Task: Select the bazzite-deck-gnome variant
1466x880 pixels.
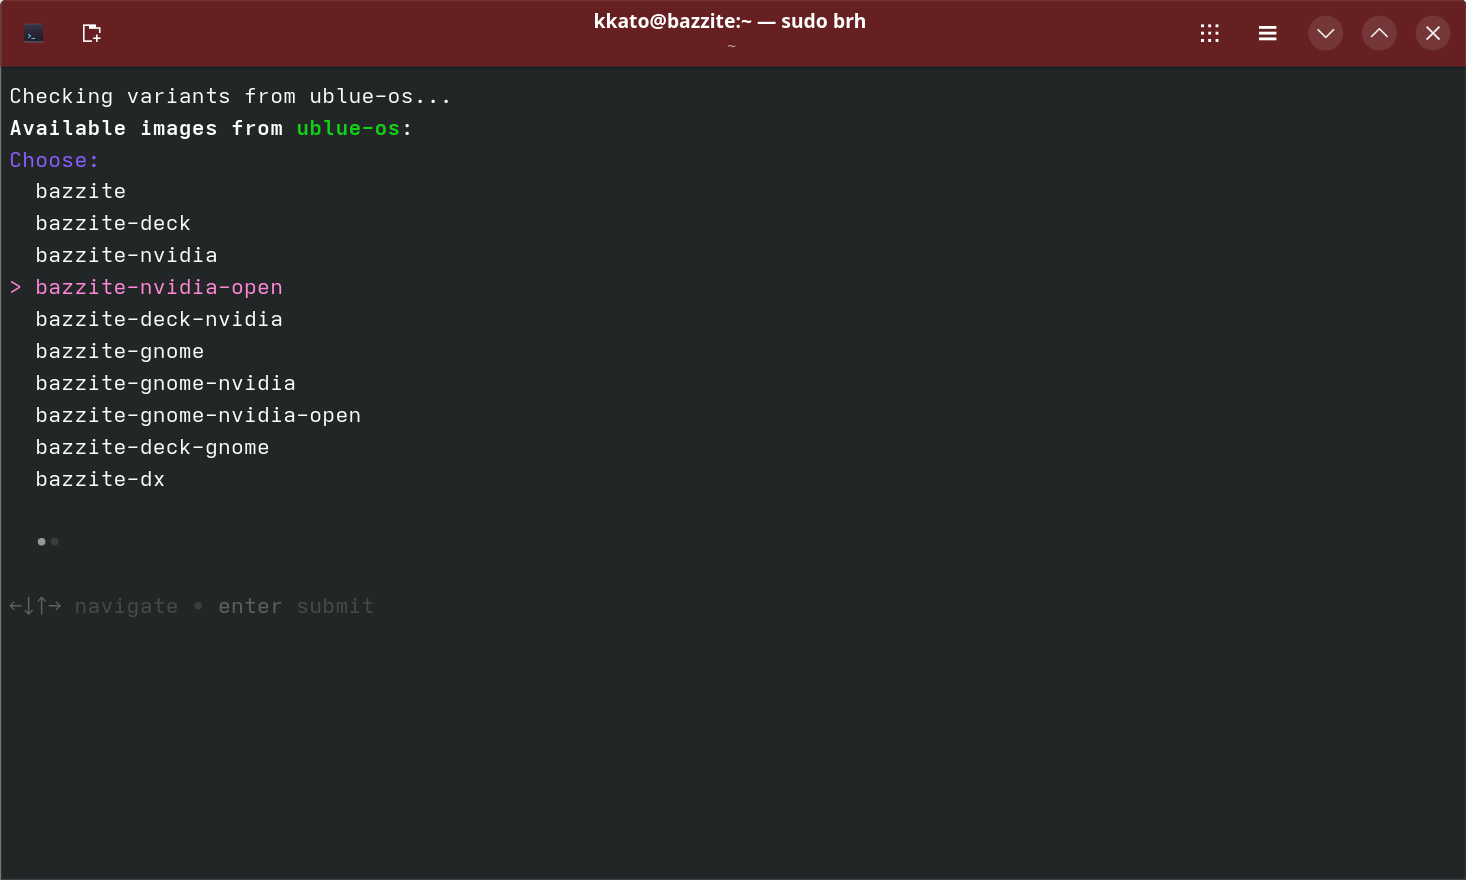Action: click(152, 447)
